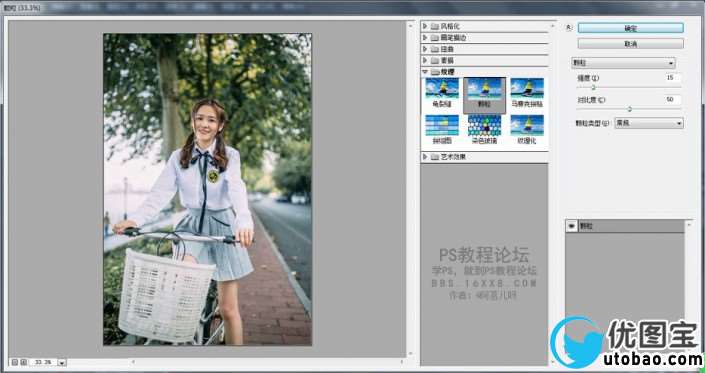Select the 纹理化 filter thumbnail

coord(527,129)
